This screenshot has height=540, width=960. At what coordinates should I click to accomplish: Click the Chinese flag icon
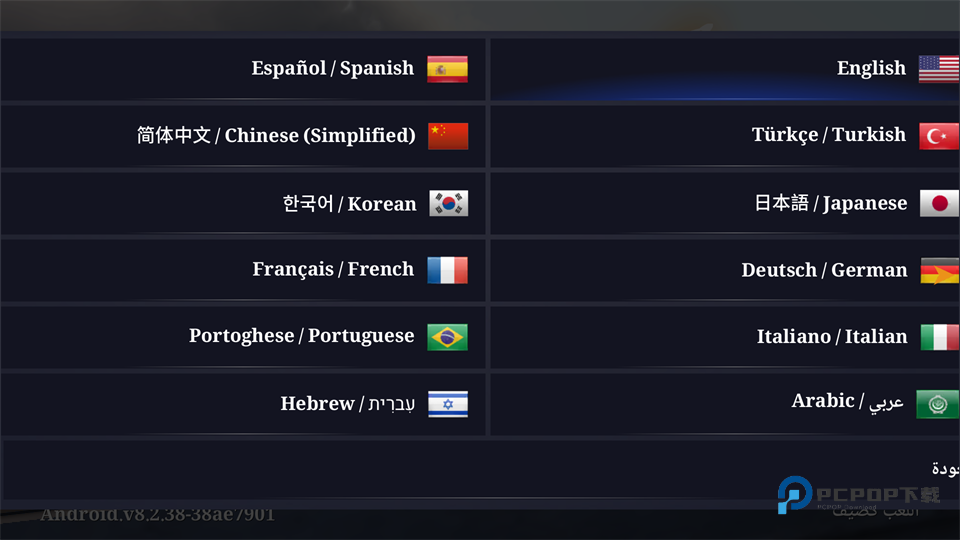[x=447, y=136]
